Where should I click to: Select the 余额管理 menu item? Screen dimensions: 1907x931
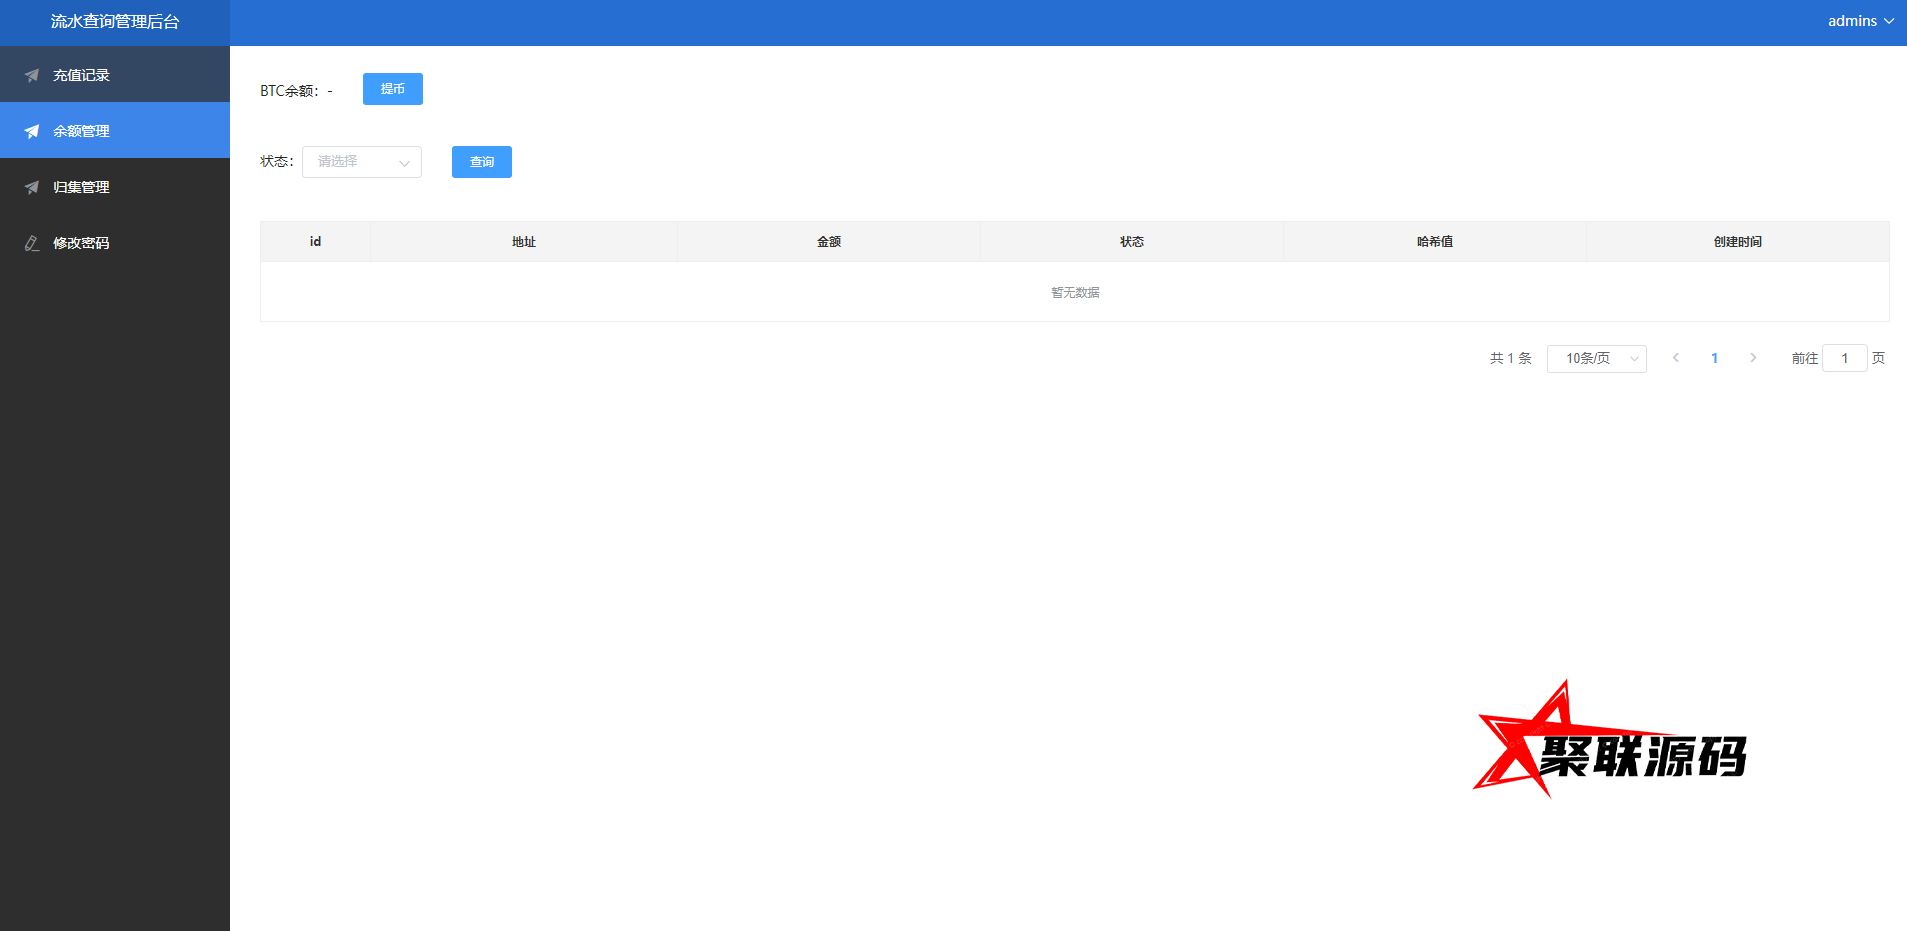tap(115, 131)
